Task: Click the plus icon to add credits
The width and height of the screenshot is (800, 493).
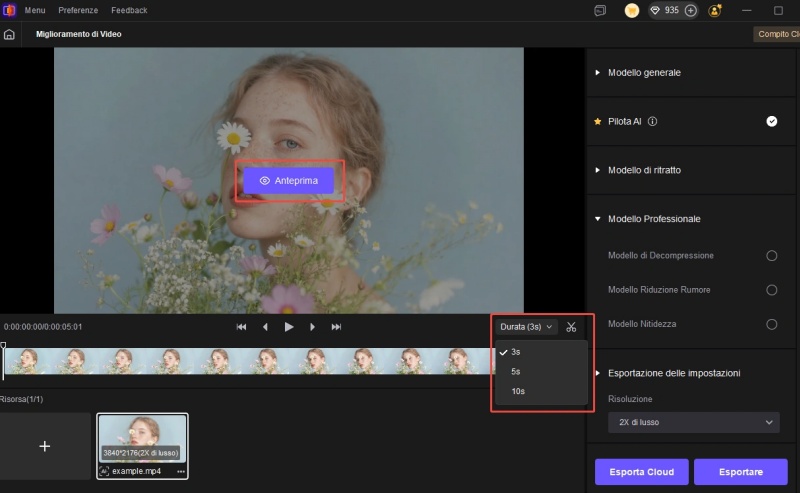Action: tap(690, 10)
